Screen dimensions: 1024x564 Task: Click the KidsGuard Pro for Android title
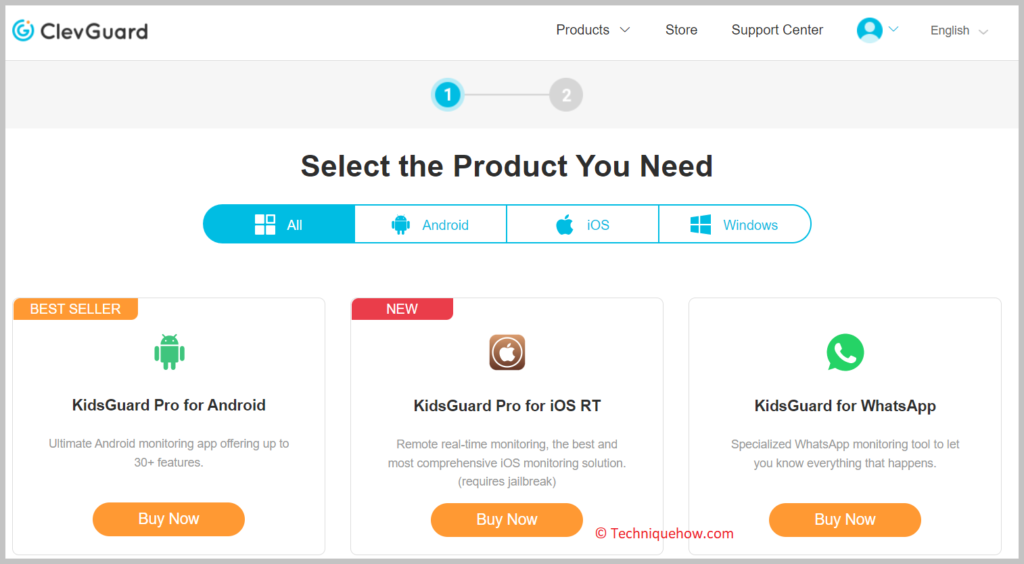pyautogui.click(x=168, y=405)
